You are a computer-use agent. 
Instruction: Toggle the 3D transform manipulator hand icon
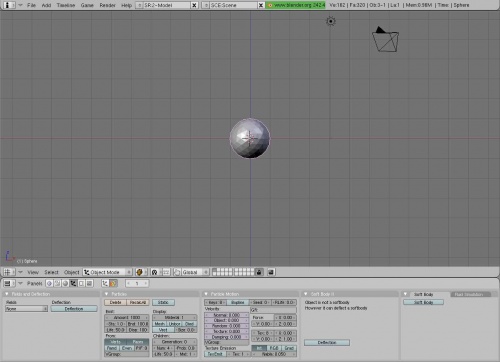point(177,272)
